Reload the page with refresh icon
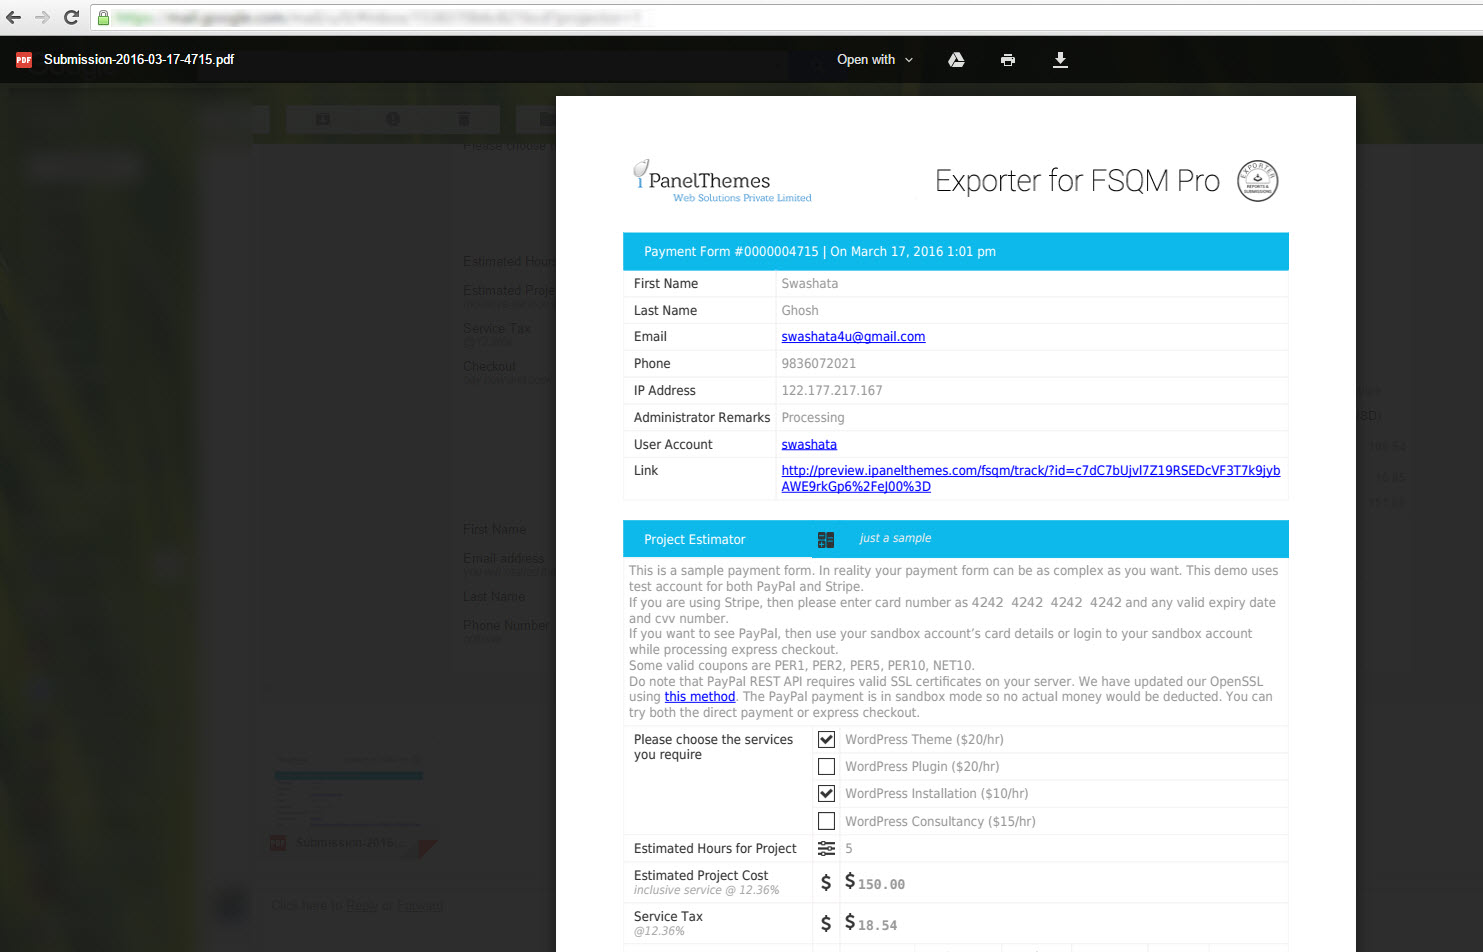The width and height of the screenshot is (1483, 952). click(71, 17)
